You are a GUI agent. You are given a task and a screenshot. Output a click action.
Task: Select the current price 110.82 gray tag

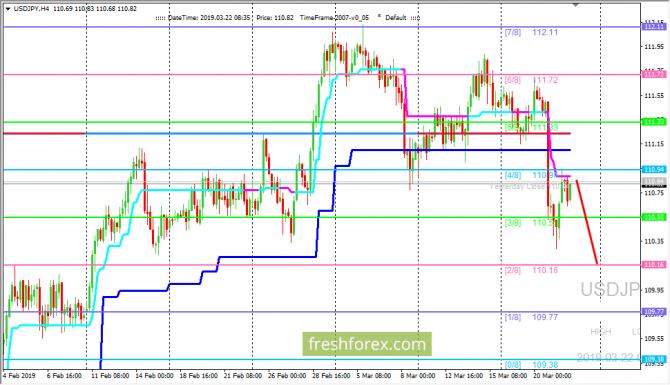point(654,182)
